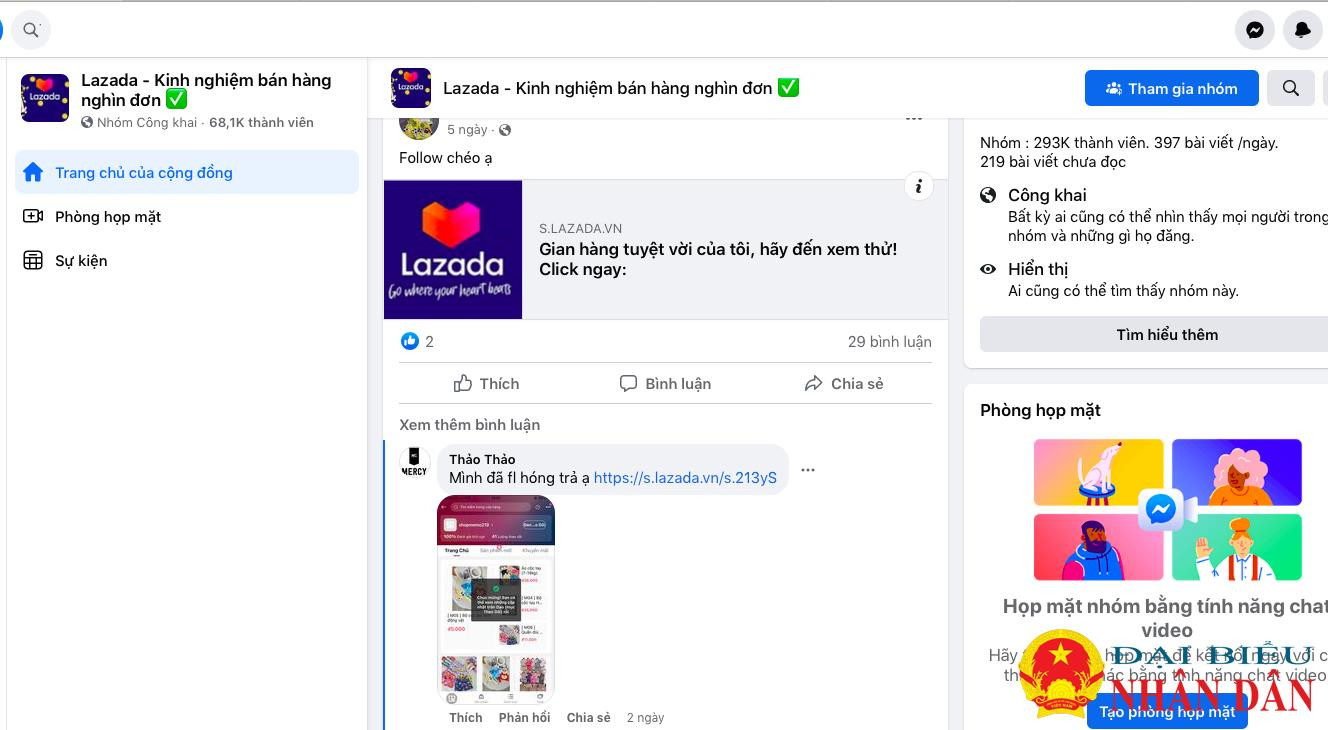Like the post with Thích button
The width and height of the screenshot is (1328, 730).
pyautogui.click(x=487, y=383)
